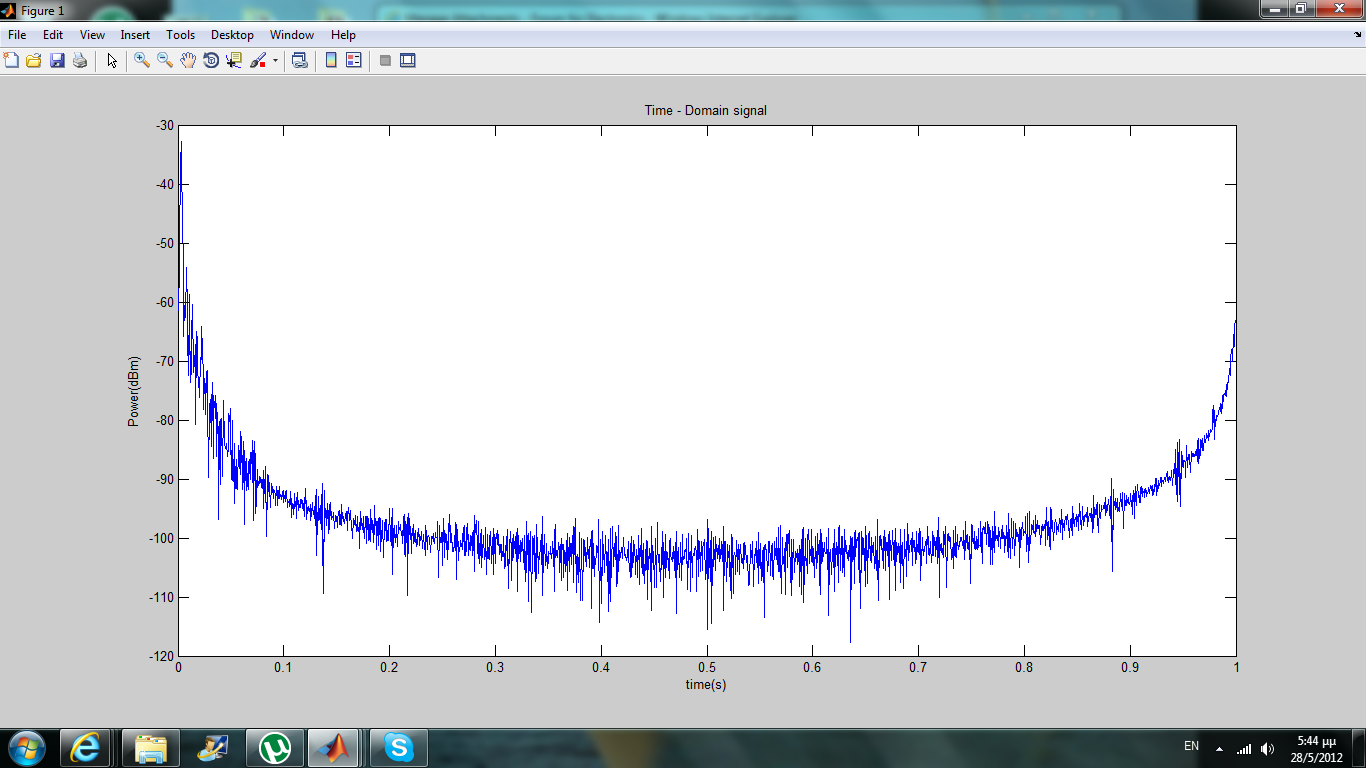Select the Zoom In magnifier tool

pyautogui.click(x=142, y=61)
